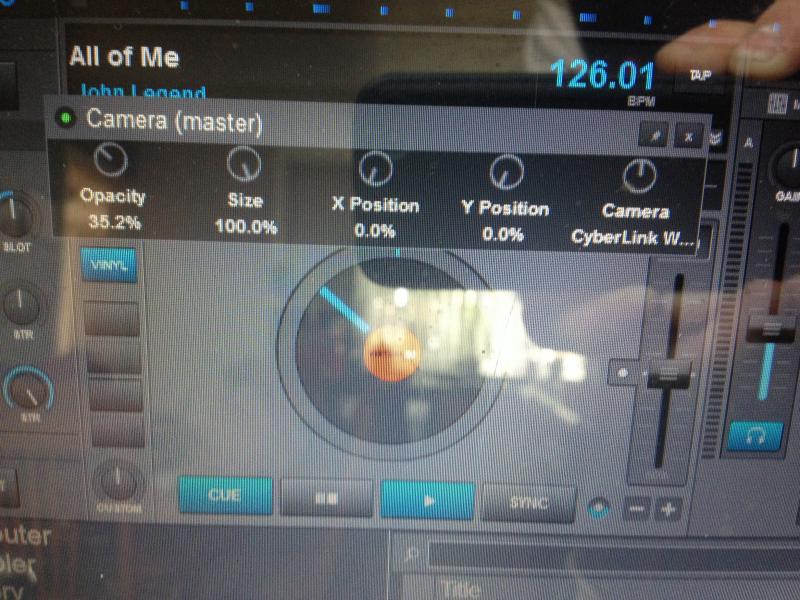Click the X Position knob
The height and width of the screenshot is (600, 800).
376,169
